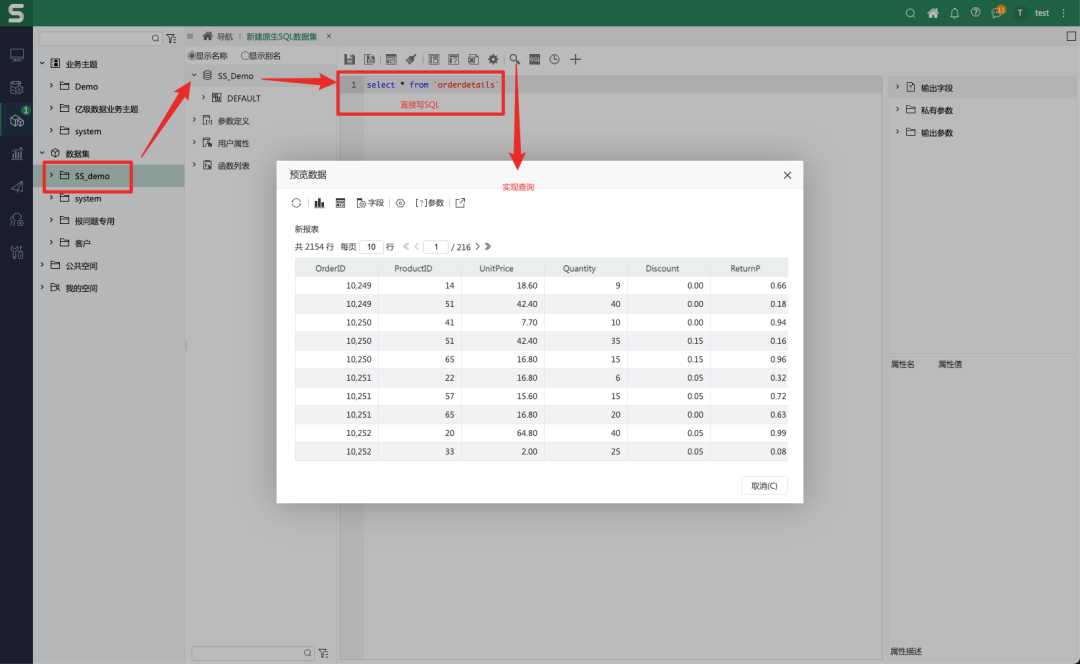The height and width of the screenshot is (664, 1080).
Task: Click the bar chart icon in preview dialog
Action: click(x=319, y=203)
